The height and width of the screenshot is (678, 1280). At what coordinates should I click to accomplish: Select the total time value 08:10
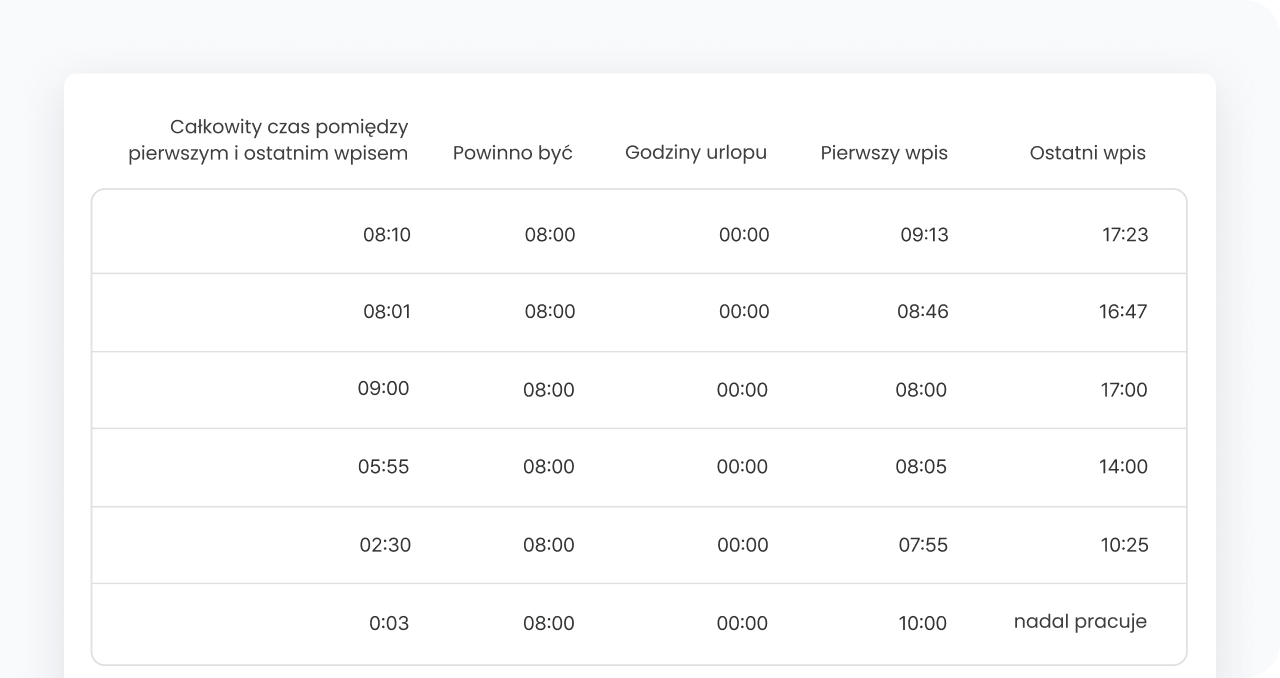386,235
